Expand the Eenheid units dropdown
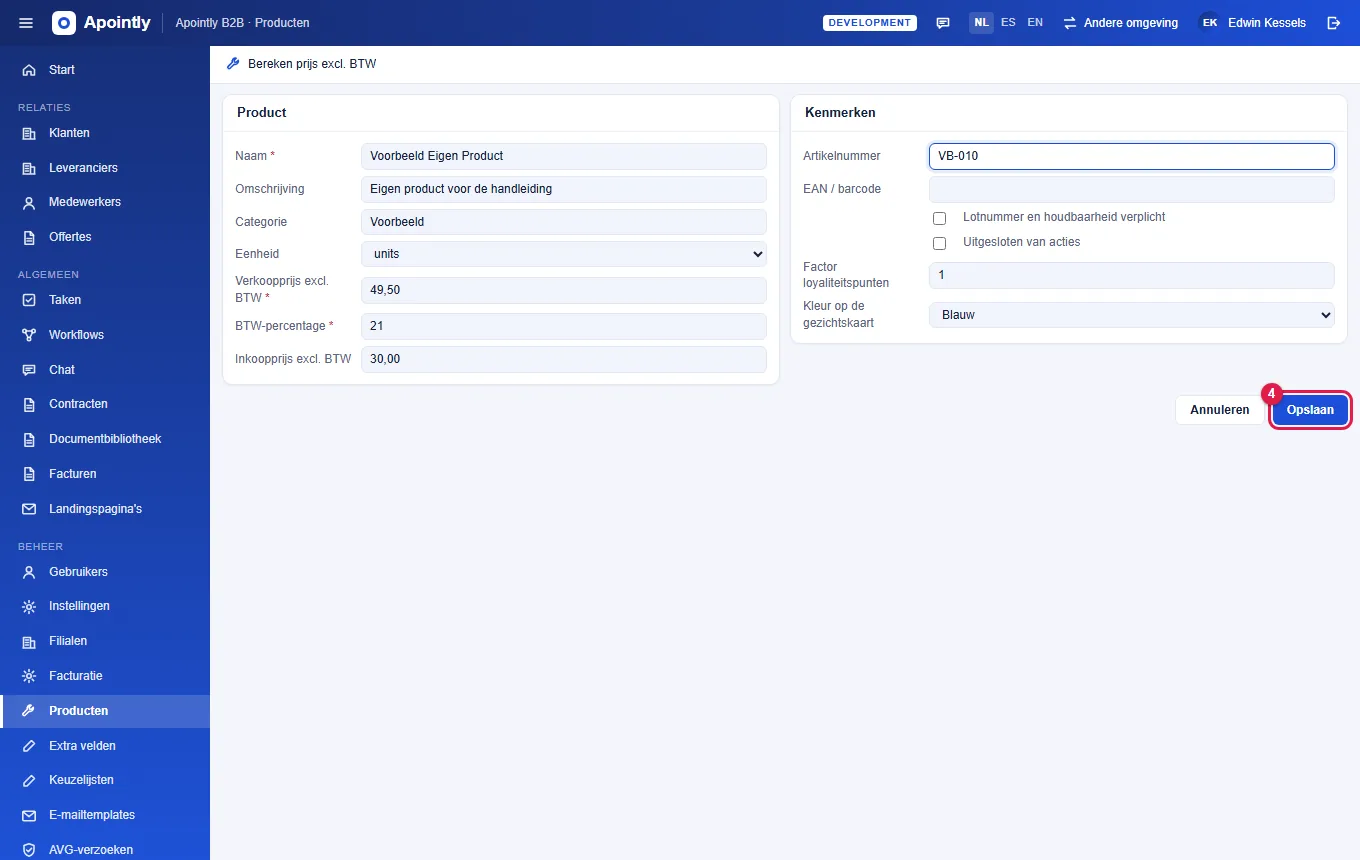 [x=563, y=254]
